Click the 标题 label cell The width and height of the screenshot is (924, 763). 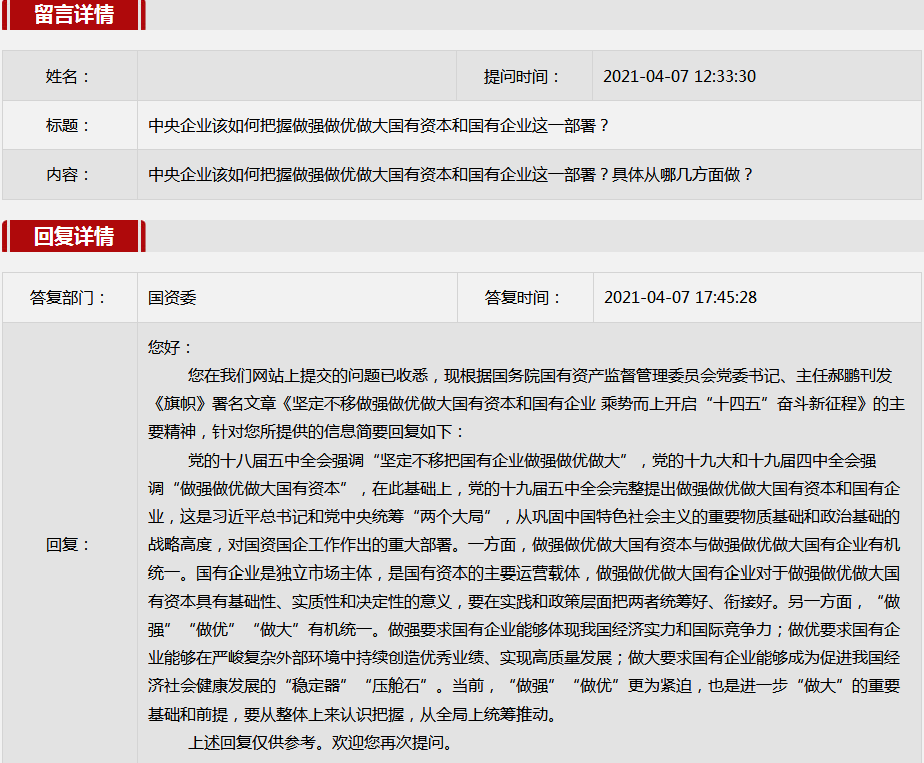click(x=68, y=126)
